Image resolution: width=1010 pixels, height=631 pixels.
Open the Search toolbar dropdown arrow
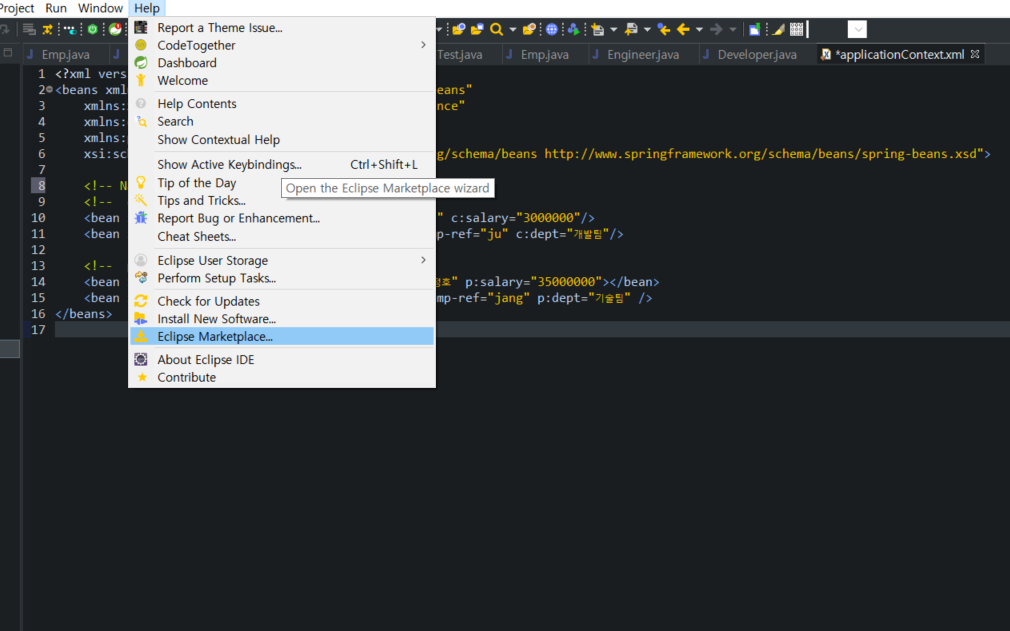tap(513, 29)
